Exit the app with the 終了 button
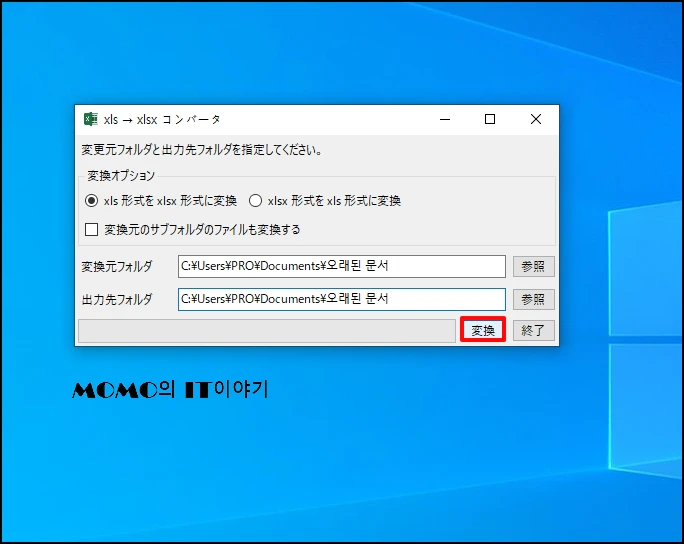684x544 pixels. (533, 330)
